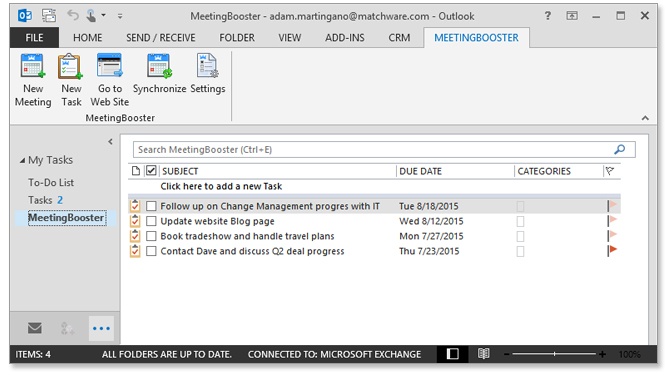This screenshot has width=666, height=376.
Task: Click the Undo quick access icon
Action: tap(73, 16)
